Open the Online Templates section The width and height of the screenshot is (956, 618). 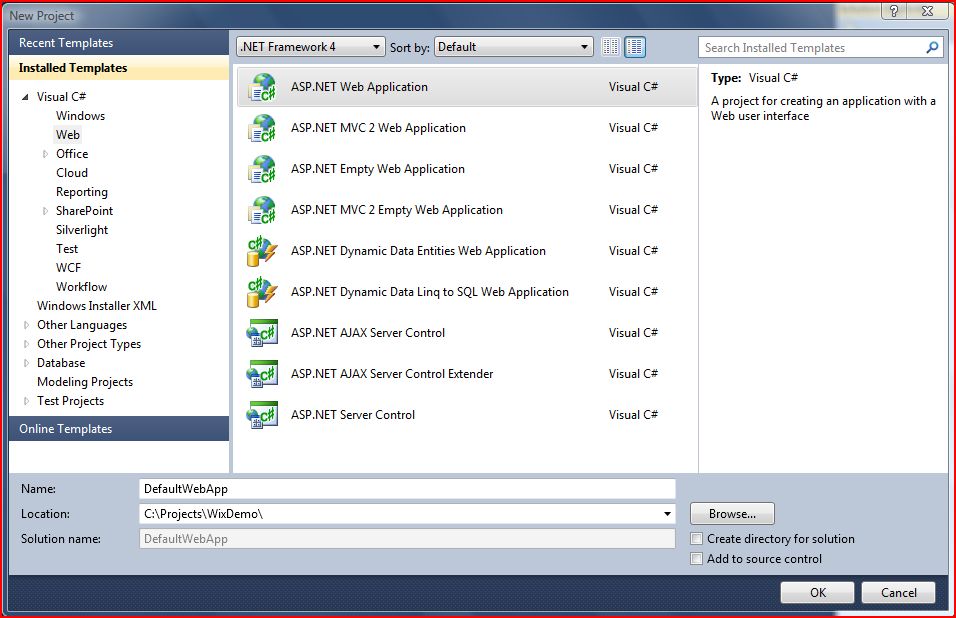click(119, 428)
